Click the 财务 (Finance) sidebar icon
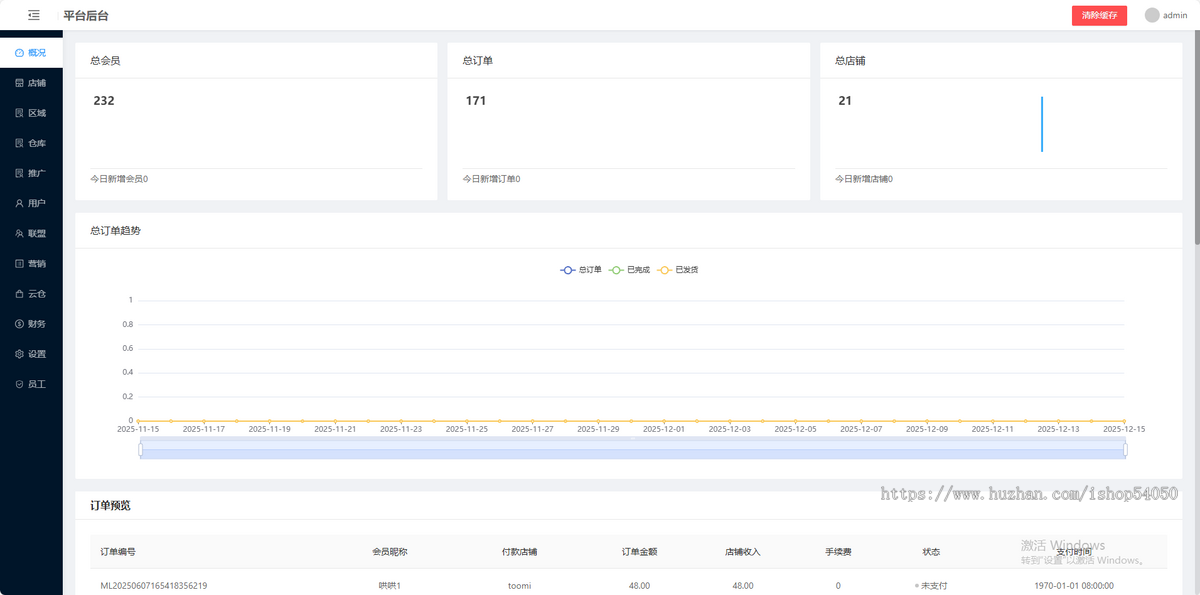Viewport: 1200px width, 595px height. [31, 323]
